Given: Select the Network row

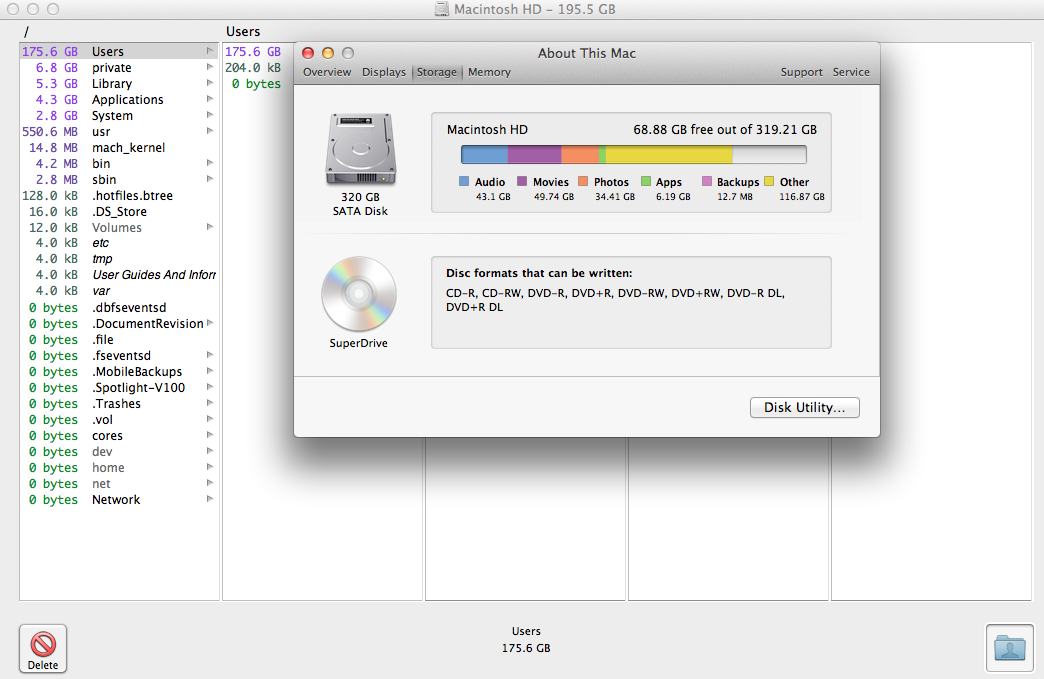Looking at the screenshot, I should [119, 499].
